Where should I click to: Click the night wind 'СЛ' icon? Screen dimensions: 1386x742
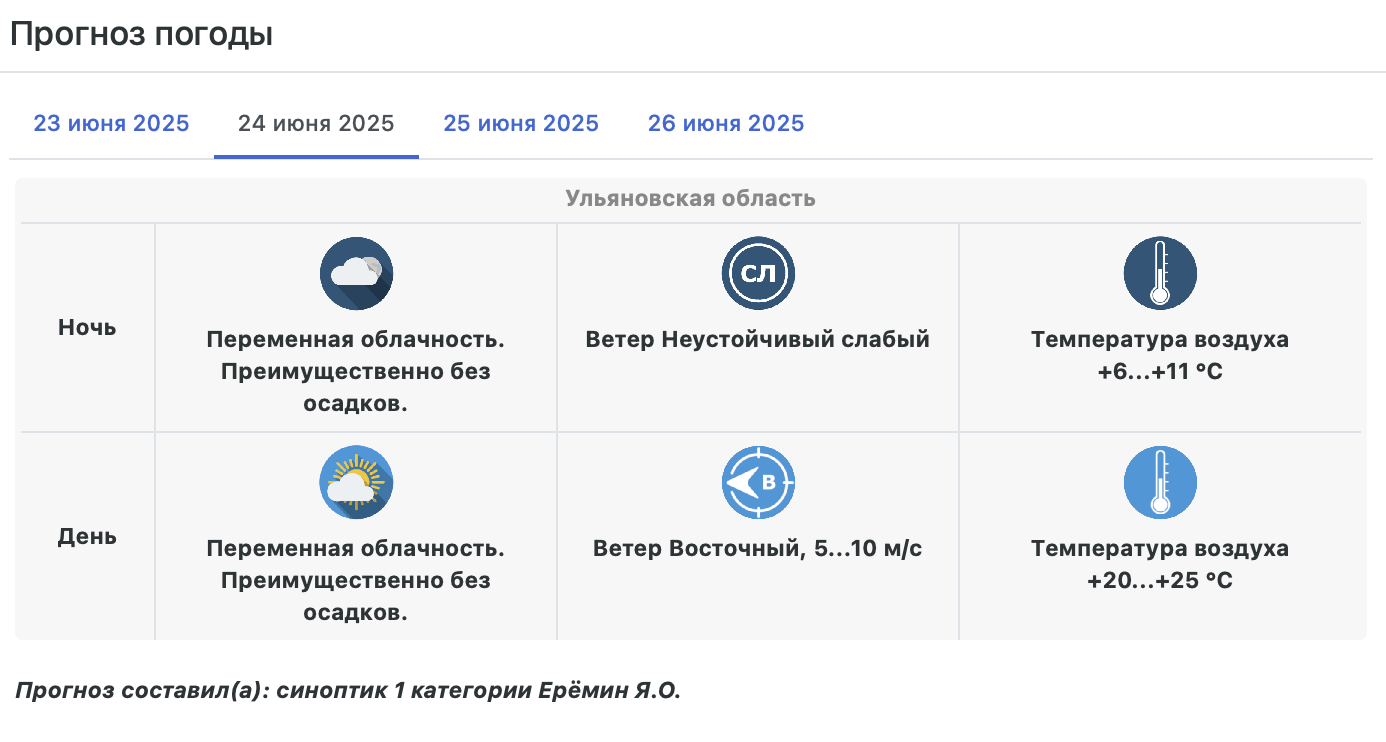click(758, 273)
